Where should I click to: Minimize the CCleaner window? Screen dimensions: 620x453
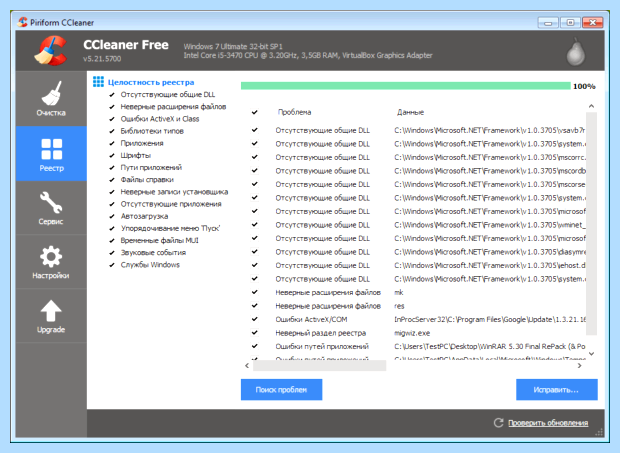click(548, 23)
